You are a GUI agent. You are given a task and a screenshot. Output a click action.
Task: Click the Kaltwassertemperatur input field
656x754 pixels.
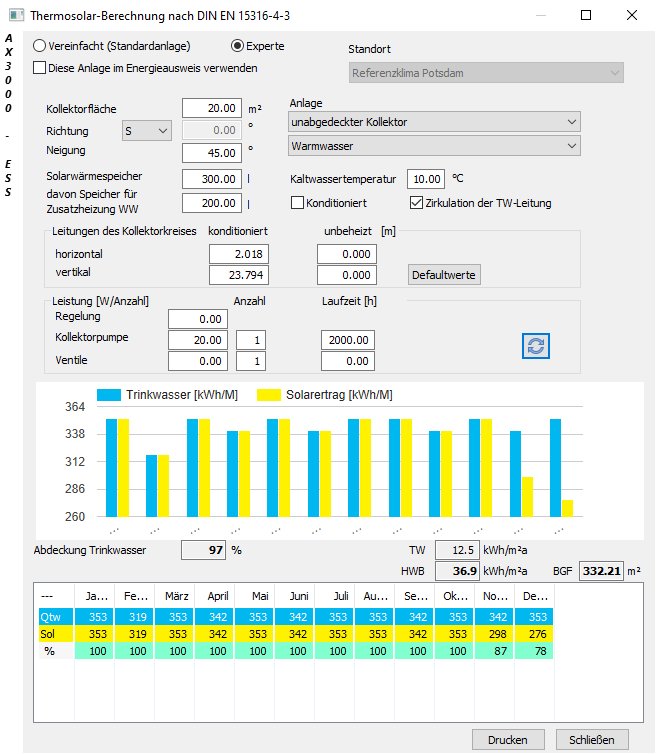point(426,179)
